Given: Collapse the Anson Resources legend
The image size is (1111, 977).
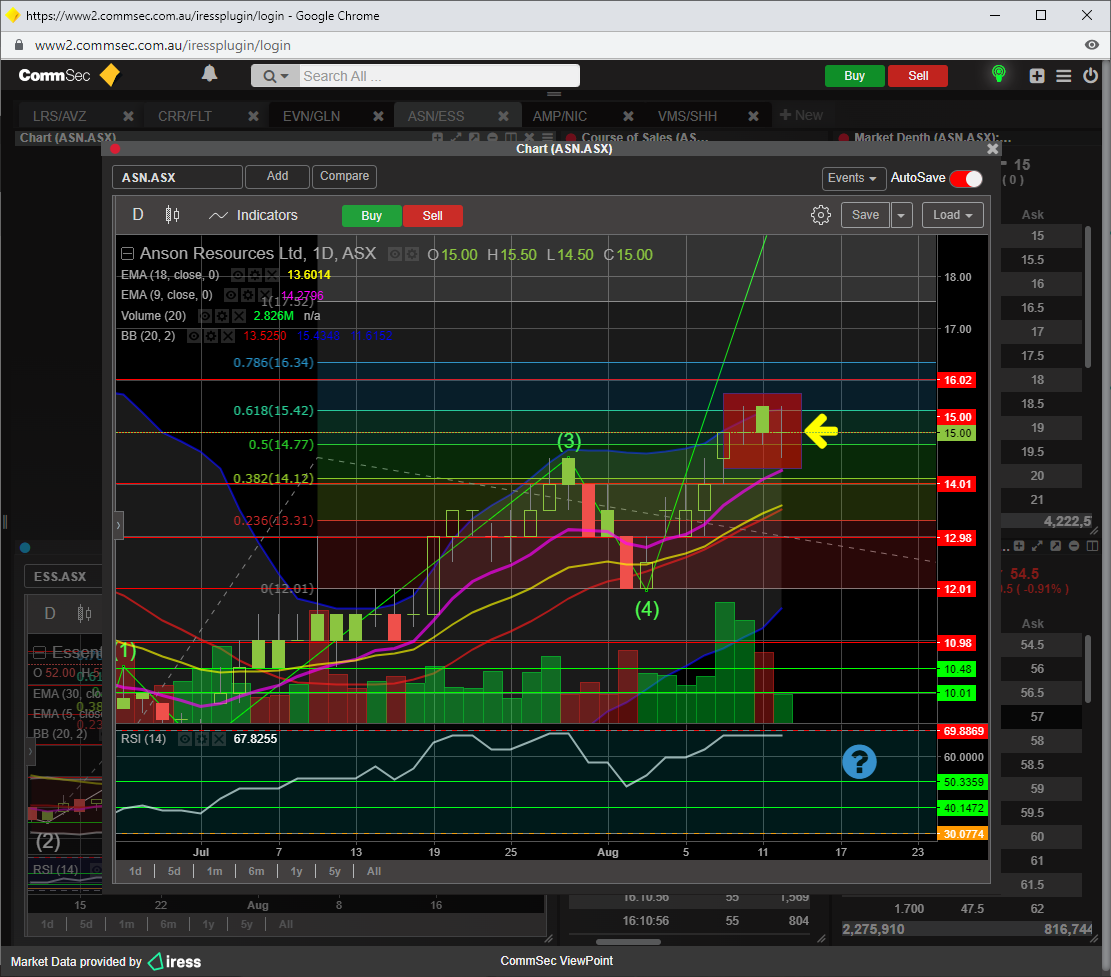Looking at the screenshot, I should [x=128, y=254].
